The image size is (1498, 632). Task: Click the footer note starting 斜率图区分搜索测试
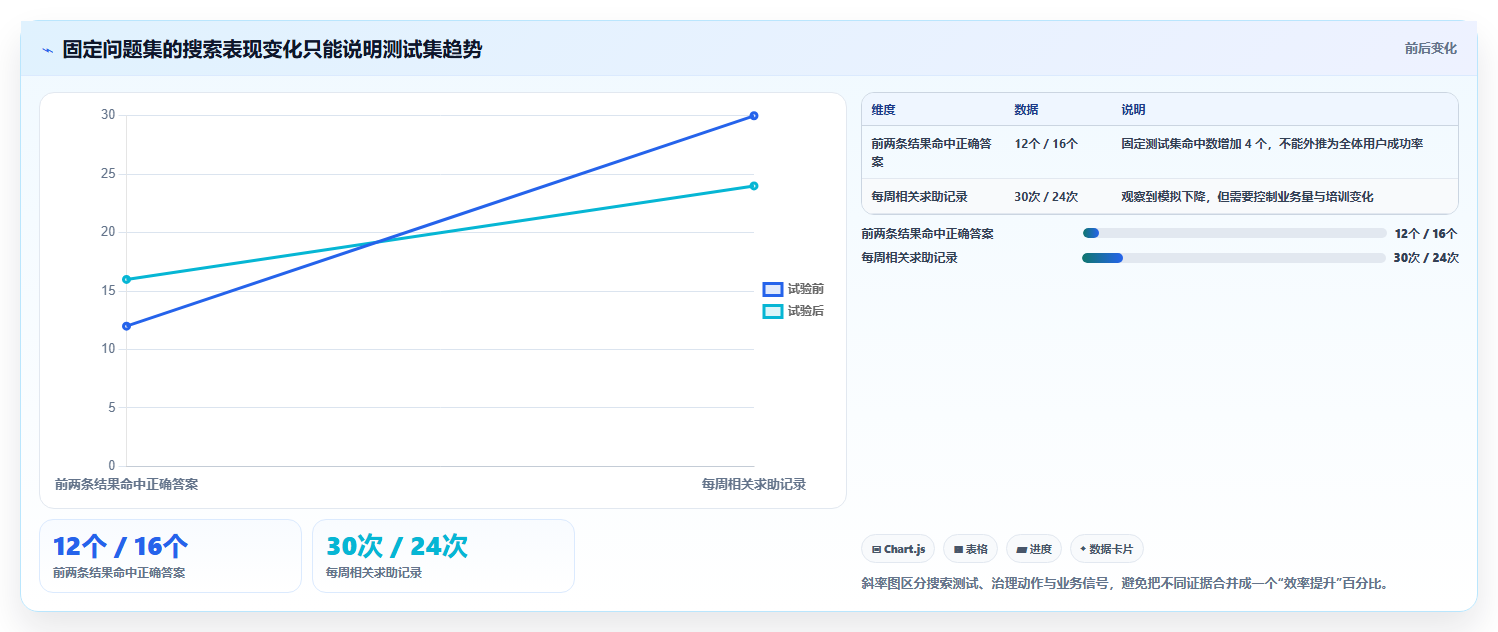(x=1125, y=583)
